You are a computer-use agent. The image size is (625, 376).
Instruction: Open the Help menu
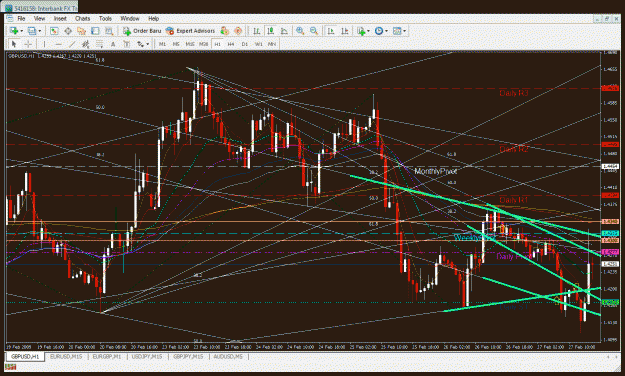pyautogui.click(x=153, y=18)
